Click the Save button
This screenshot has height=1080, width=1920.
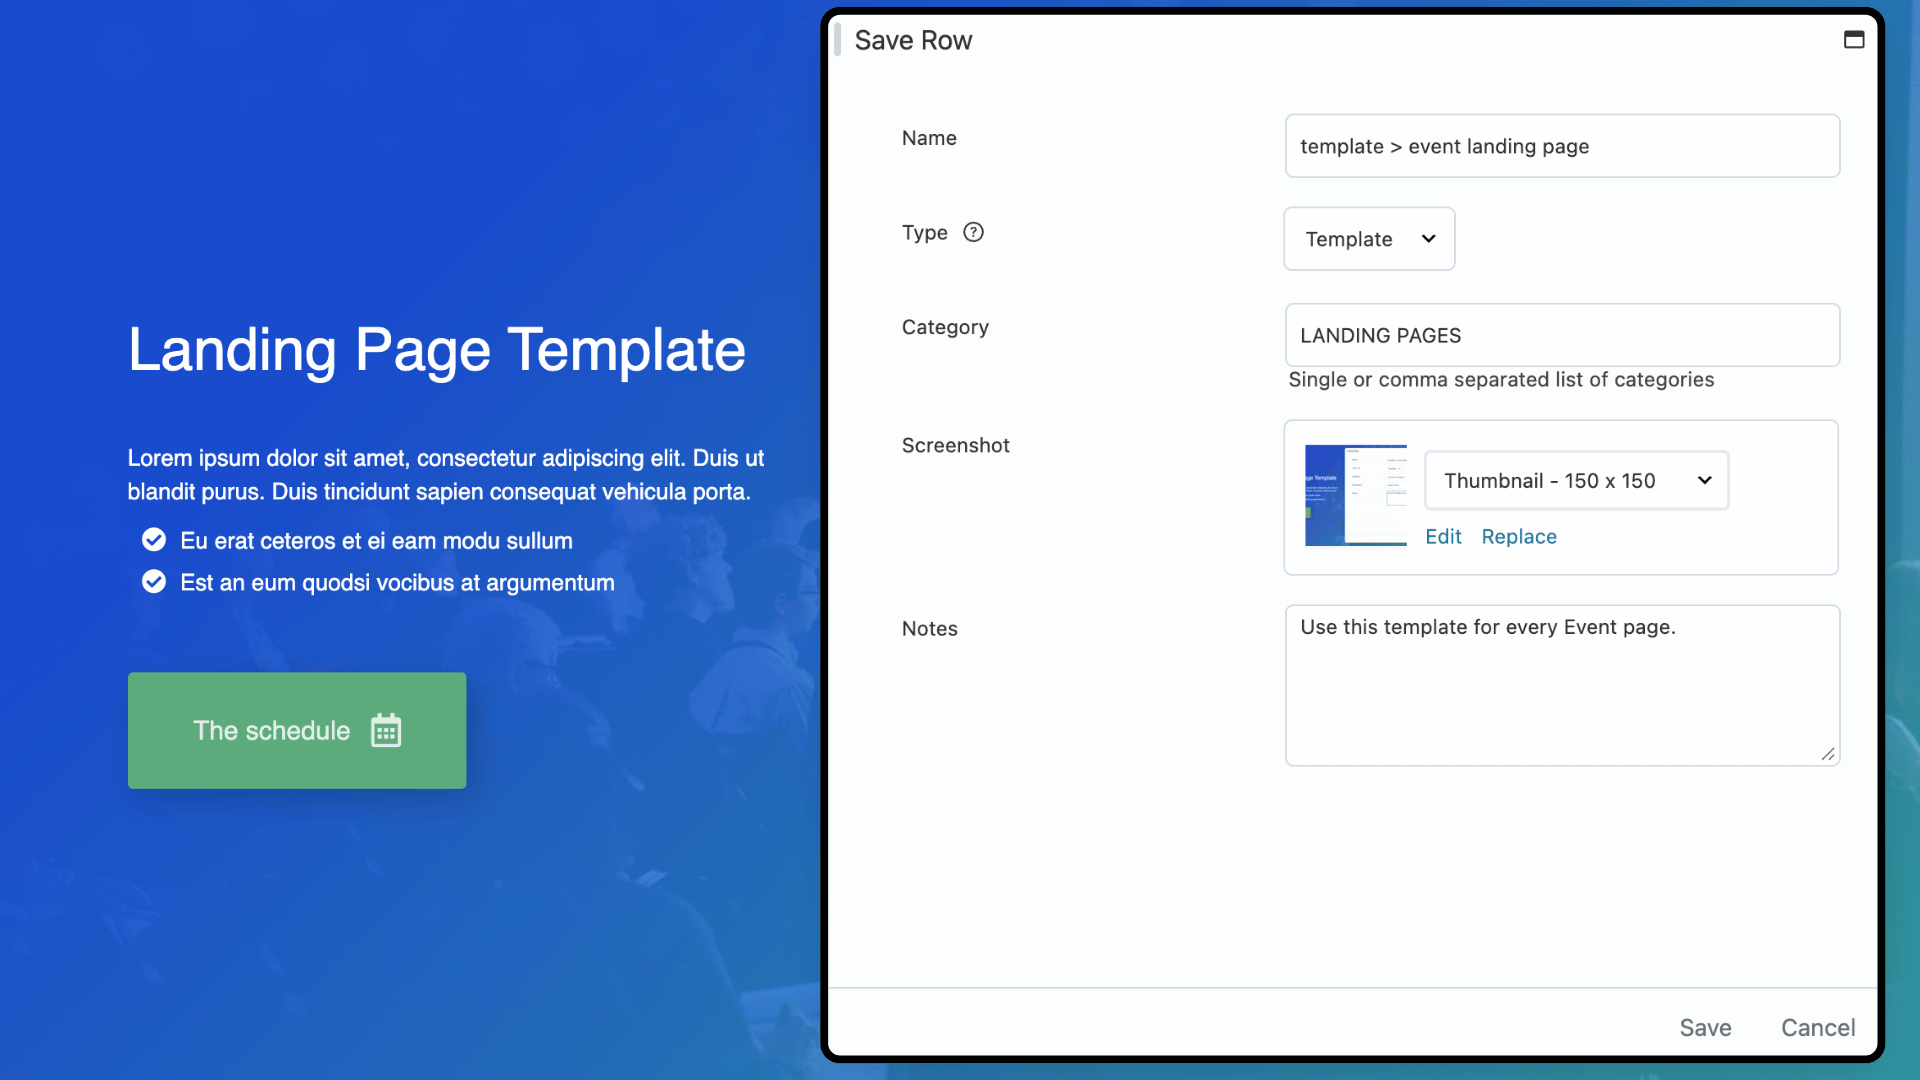point(1705,1028)
